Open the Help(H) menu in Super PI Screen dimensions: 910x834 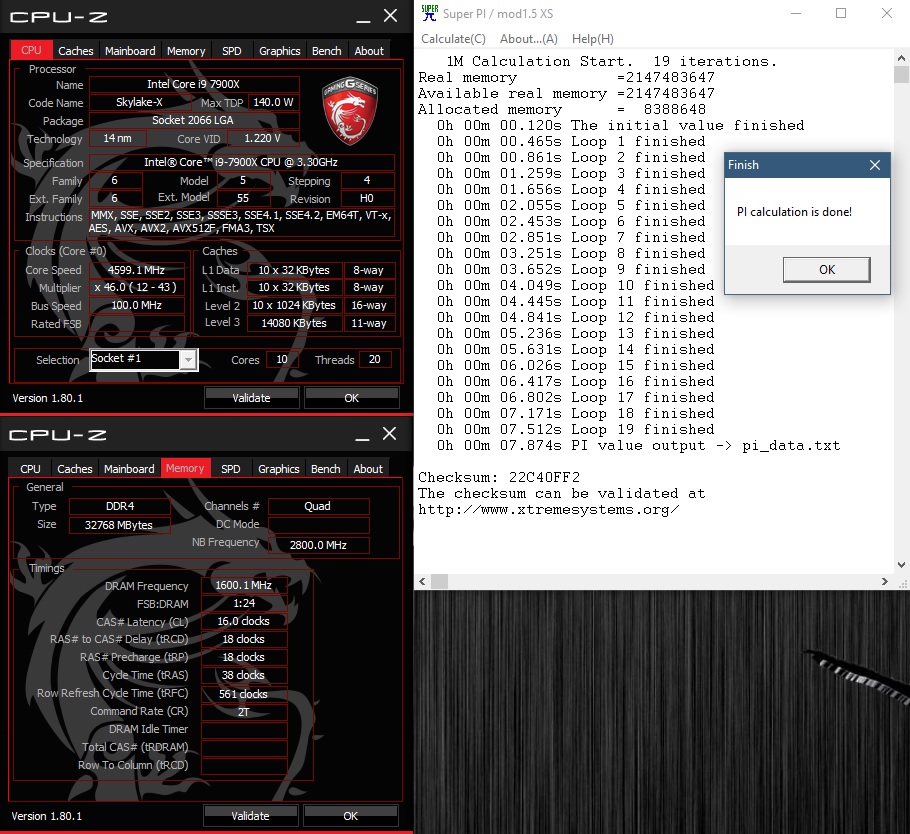point(593,38)
